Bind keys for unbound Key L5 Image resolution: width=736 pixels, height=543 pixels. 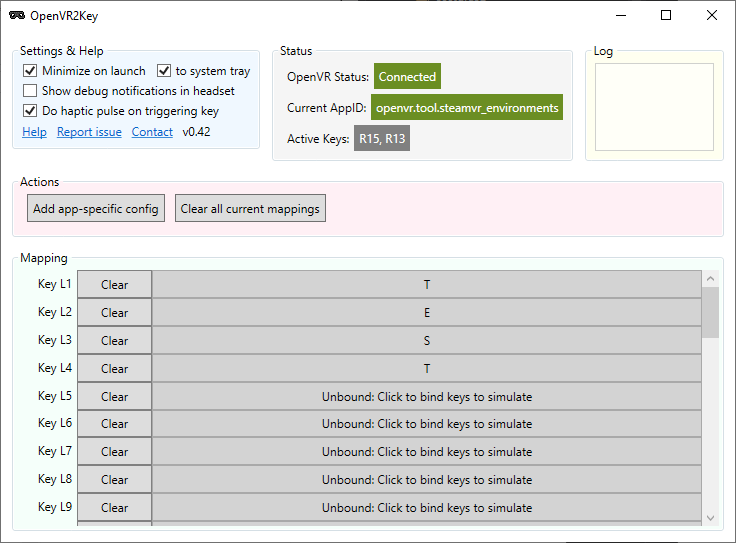427,397
